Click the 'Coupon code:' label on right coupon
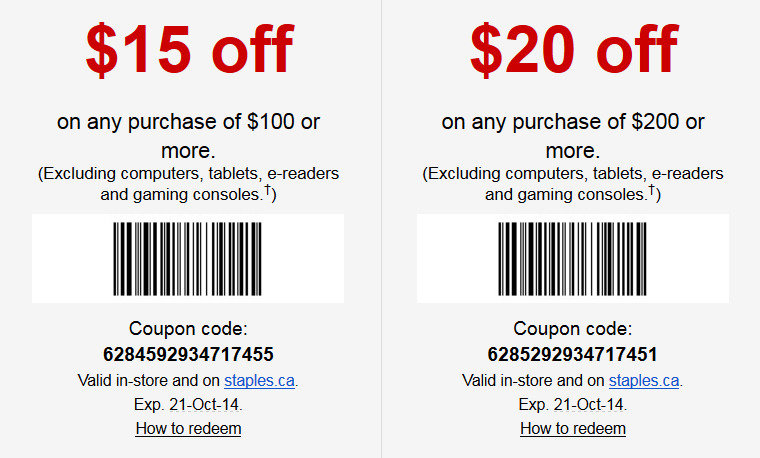 pyautogui.click(x=573, y=329)
